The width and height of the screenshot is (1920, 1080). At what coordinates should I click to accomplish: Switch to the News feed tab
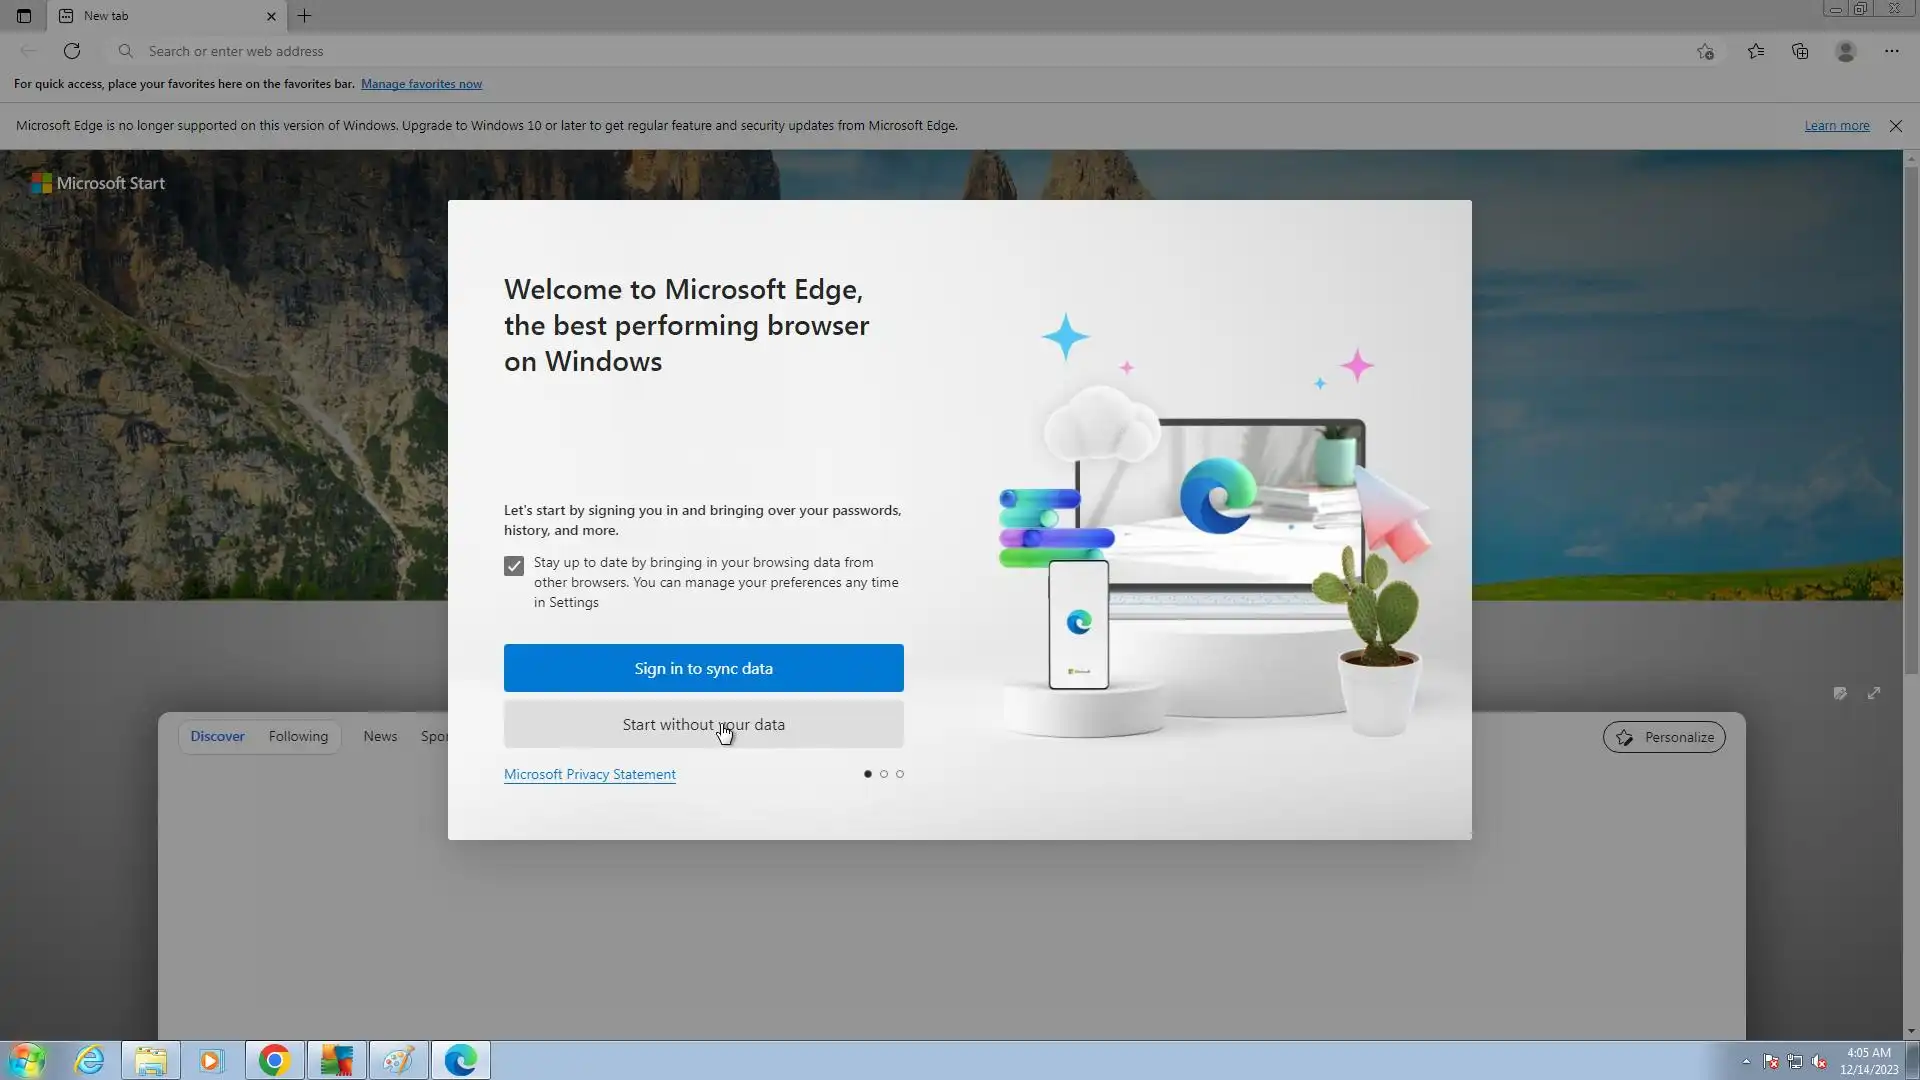tap(380, 736)
